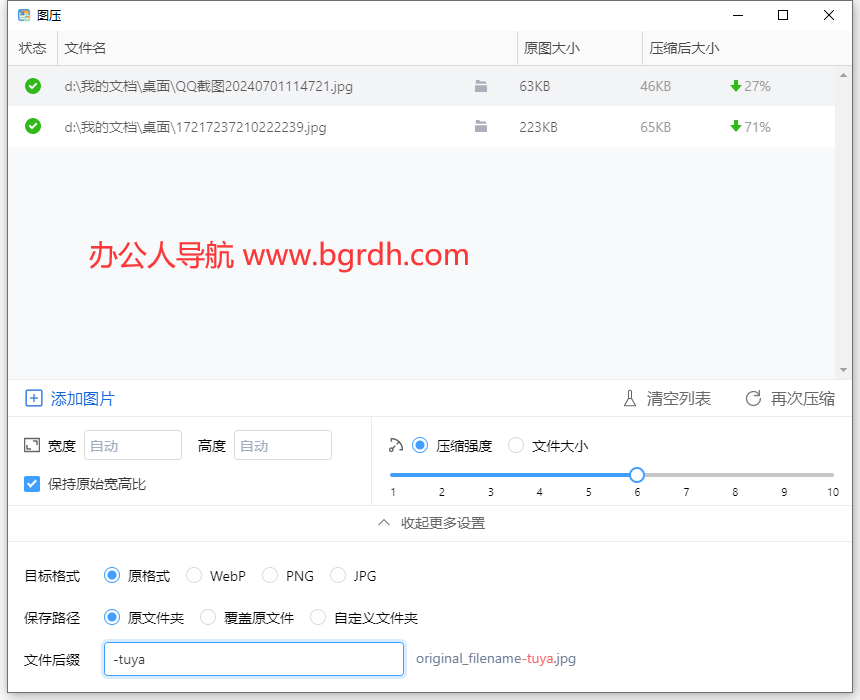Click the 原图大小 column header
Viewport: 860px width, 700px height.
(x=580, y=48)
